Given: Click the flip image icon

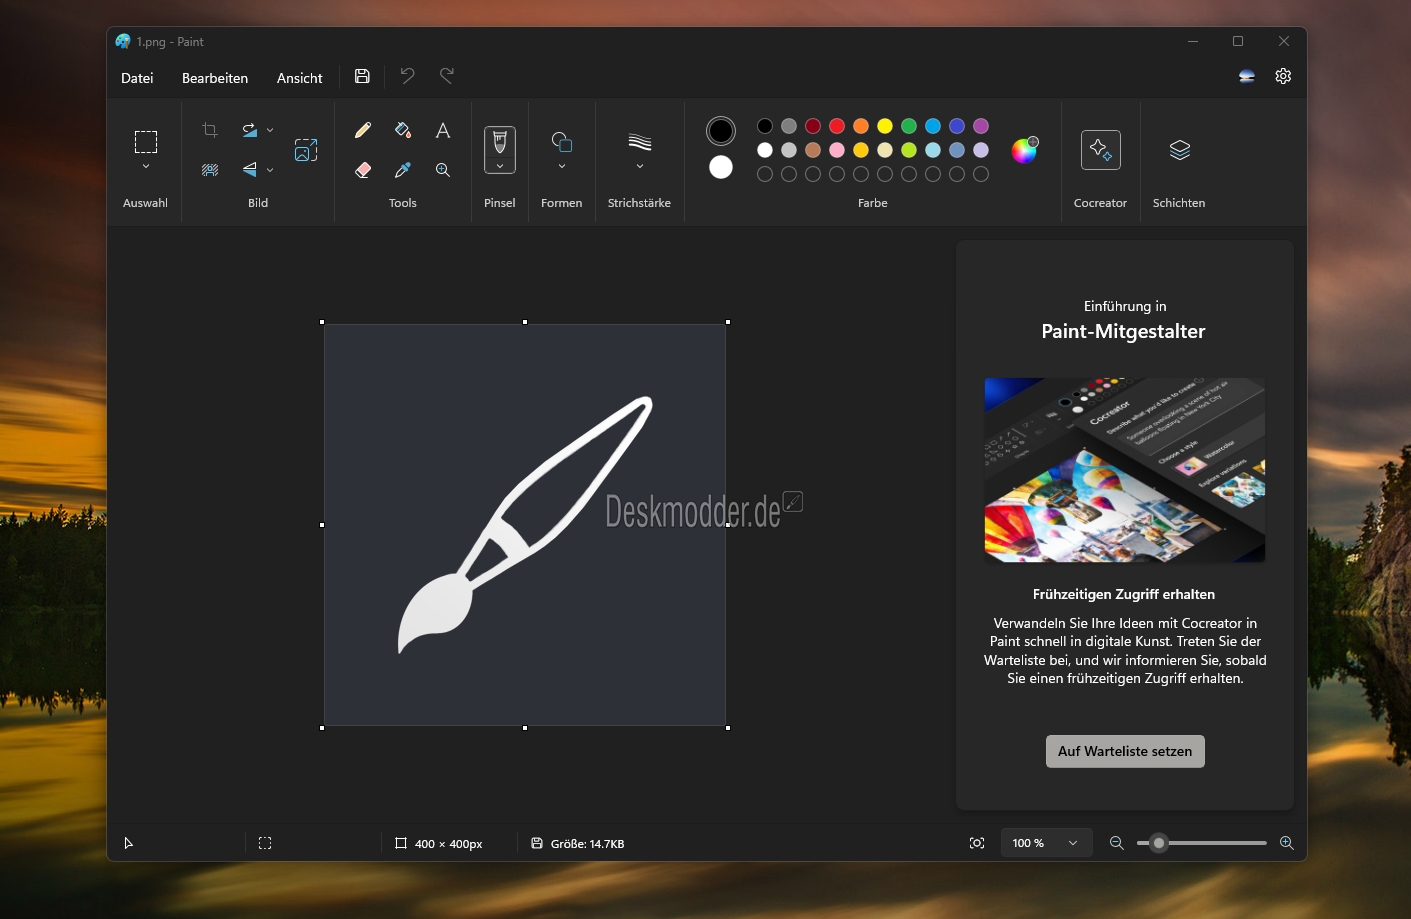Looking at the screenshot, I should (x=249, y=170).
